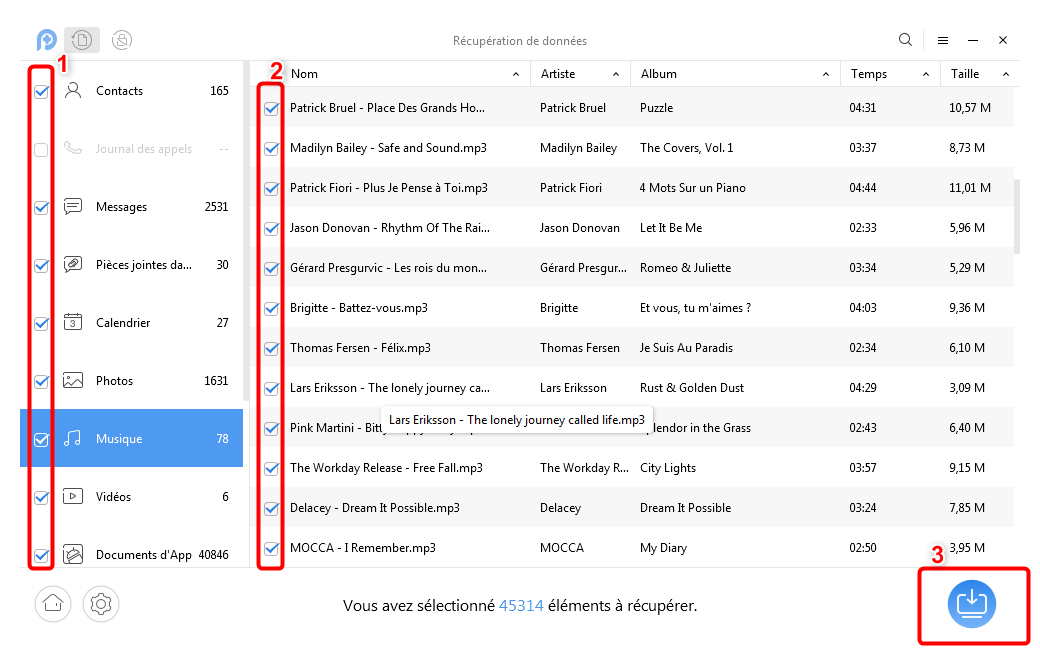Open the Messages category
The height and width of the screenshot is (660, 1040).
[x=121, y=207]
